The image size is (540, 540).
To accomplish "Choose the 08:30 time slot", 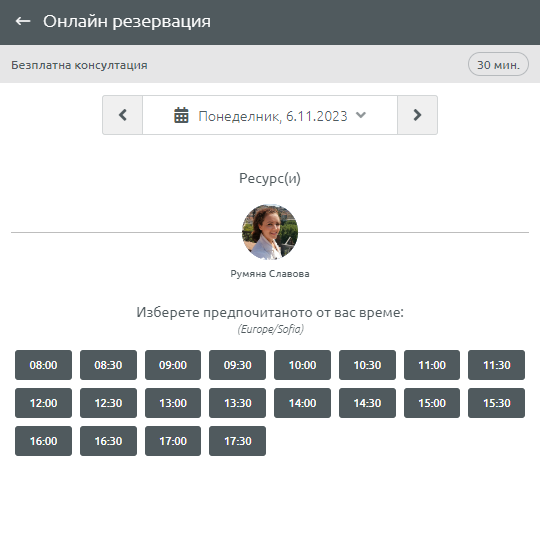I will pos(108,365).
